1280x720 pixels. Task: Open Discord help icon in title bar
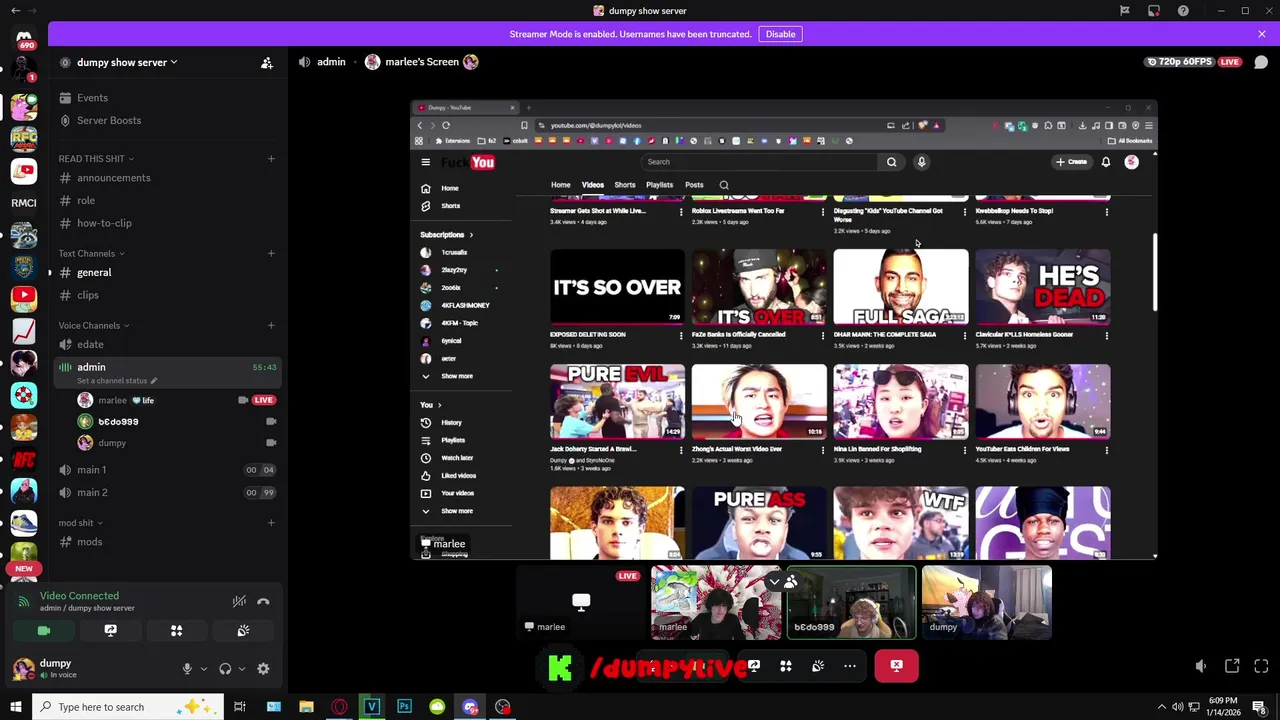tap(1183, 11)
